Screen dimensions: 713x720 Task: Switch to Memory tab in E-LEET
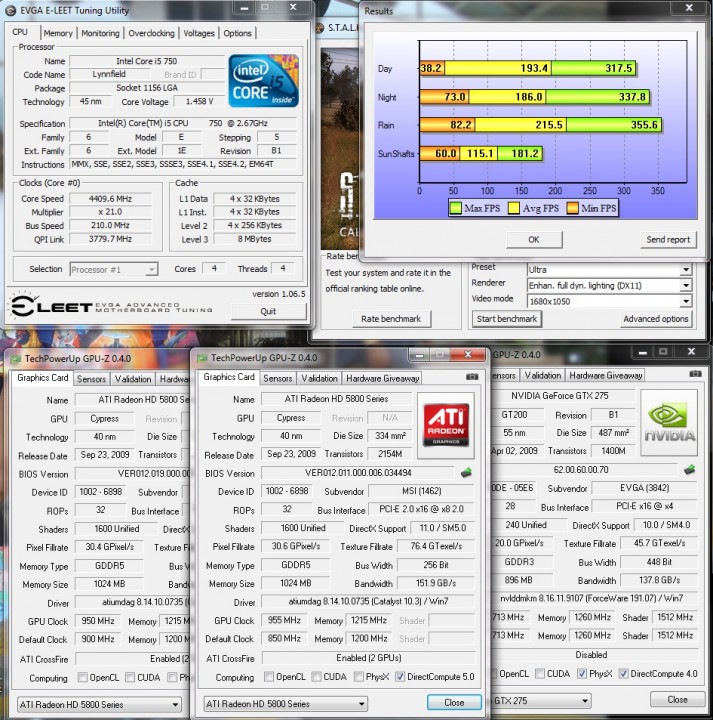tap(58, 33)
